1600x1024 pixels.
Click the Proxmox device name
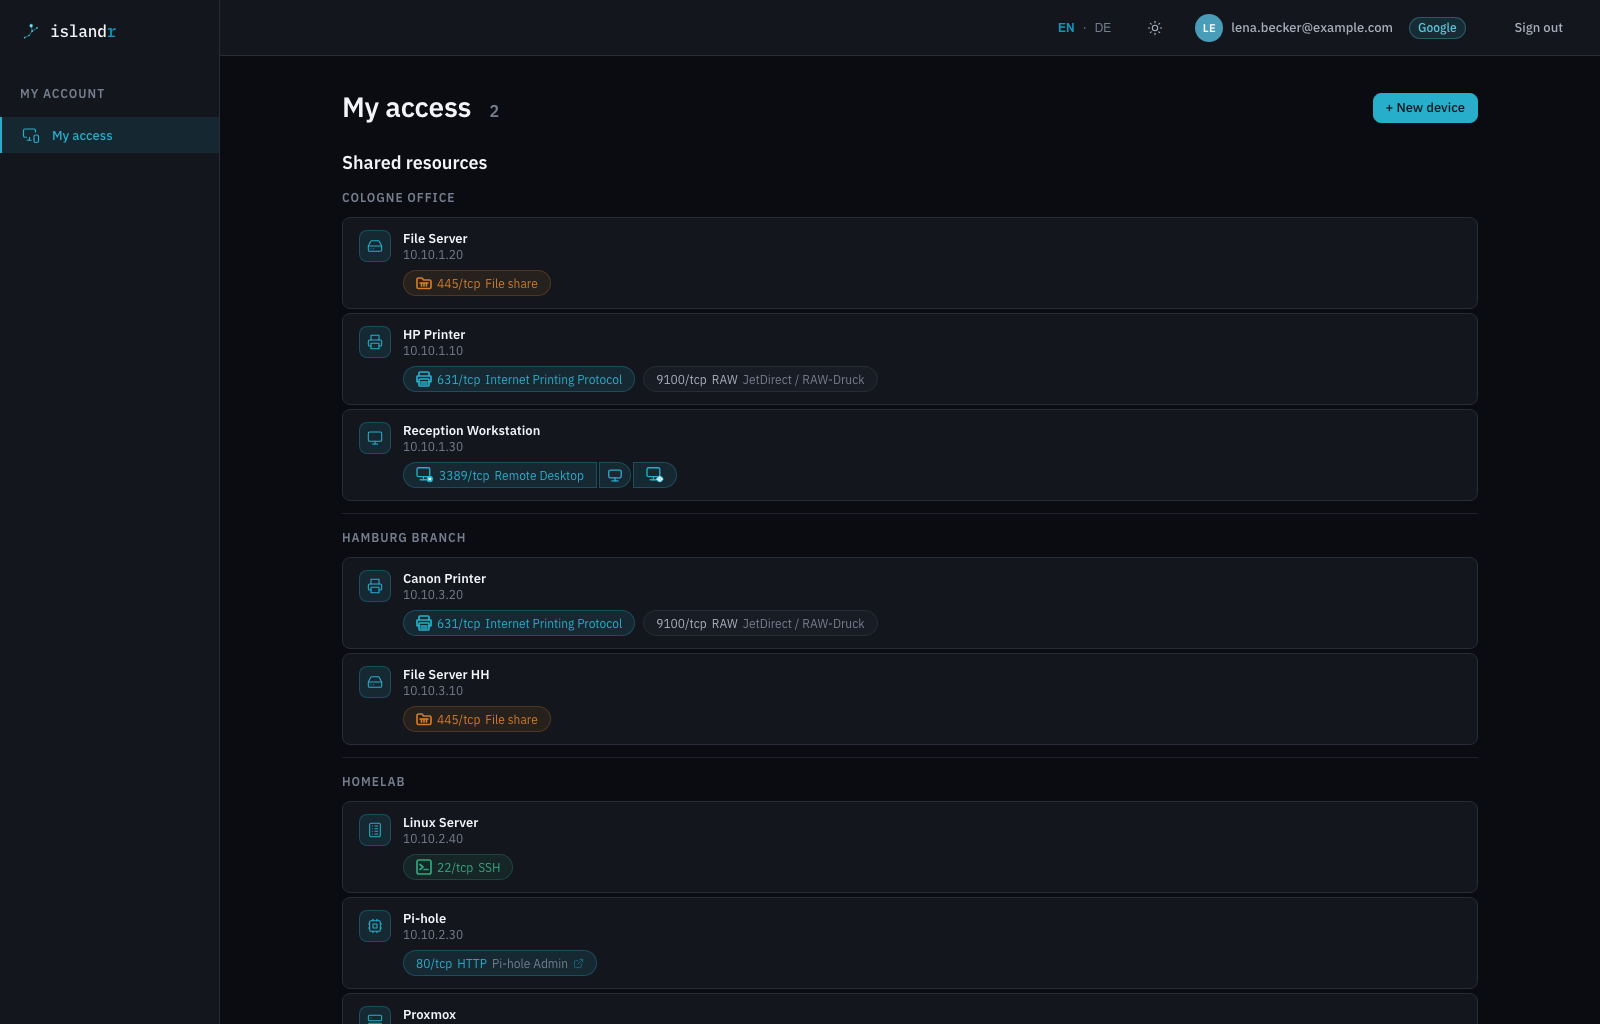(x=429, y=1015)
